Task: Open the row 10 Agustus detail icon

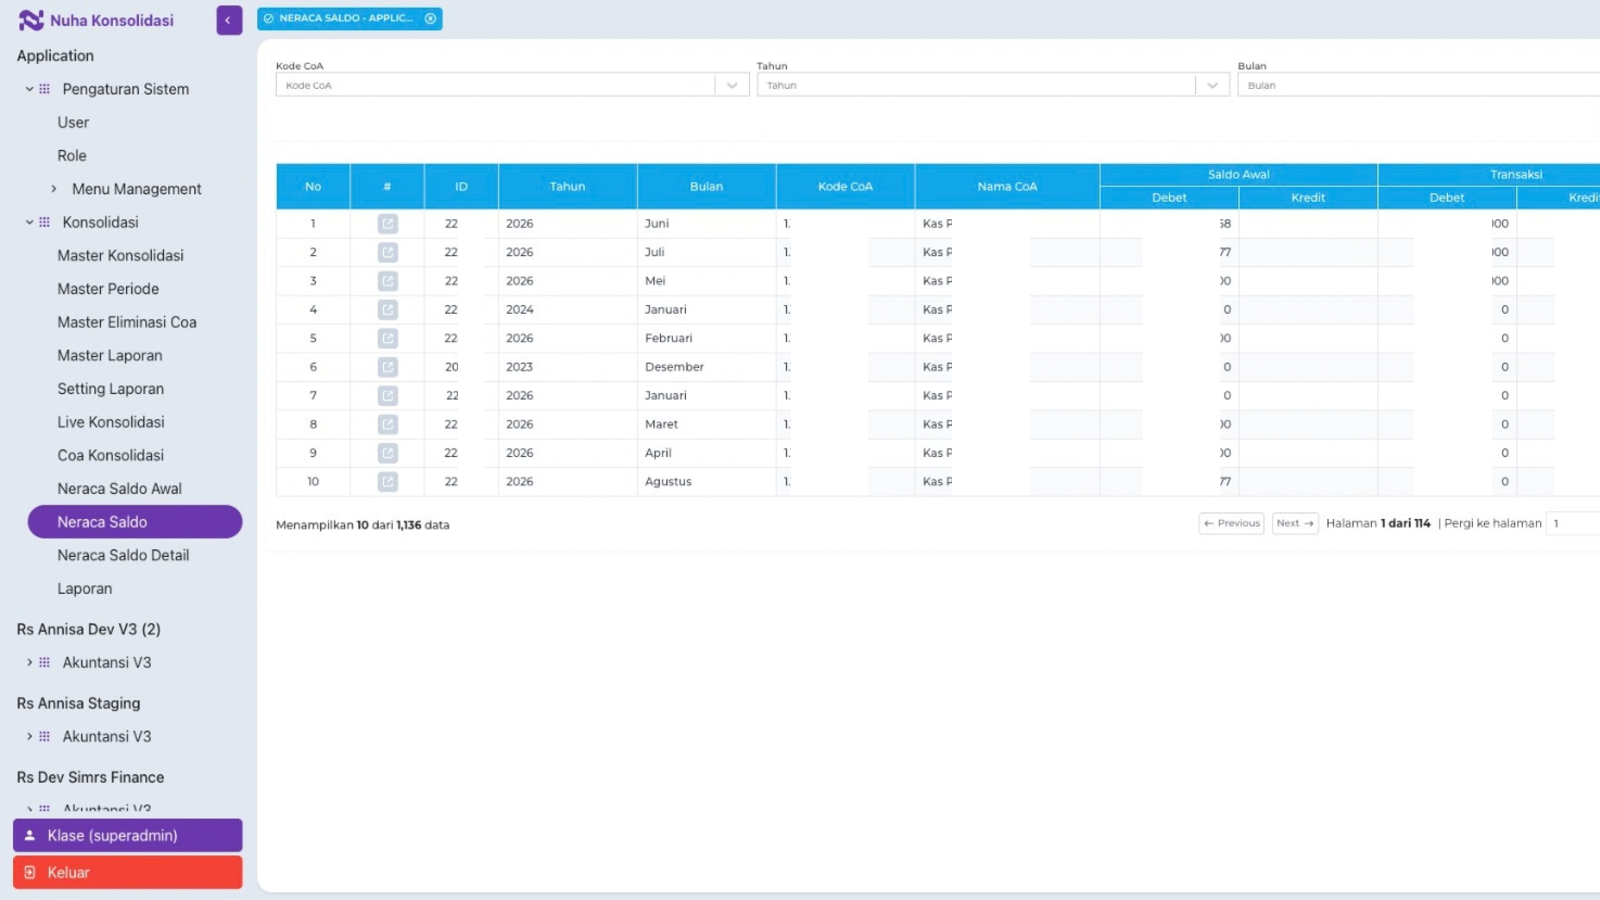Action: [388, 482]
